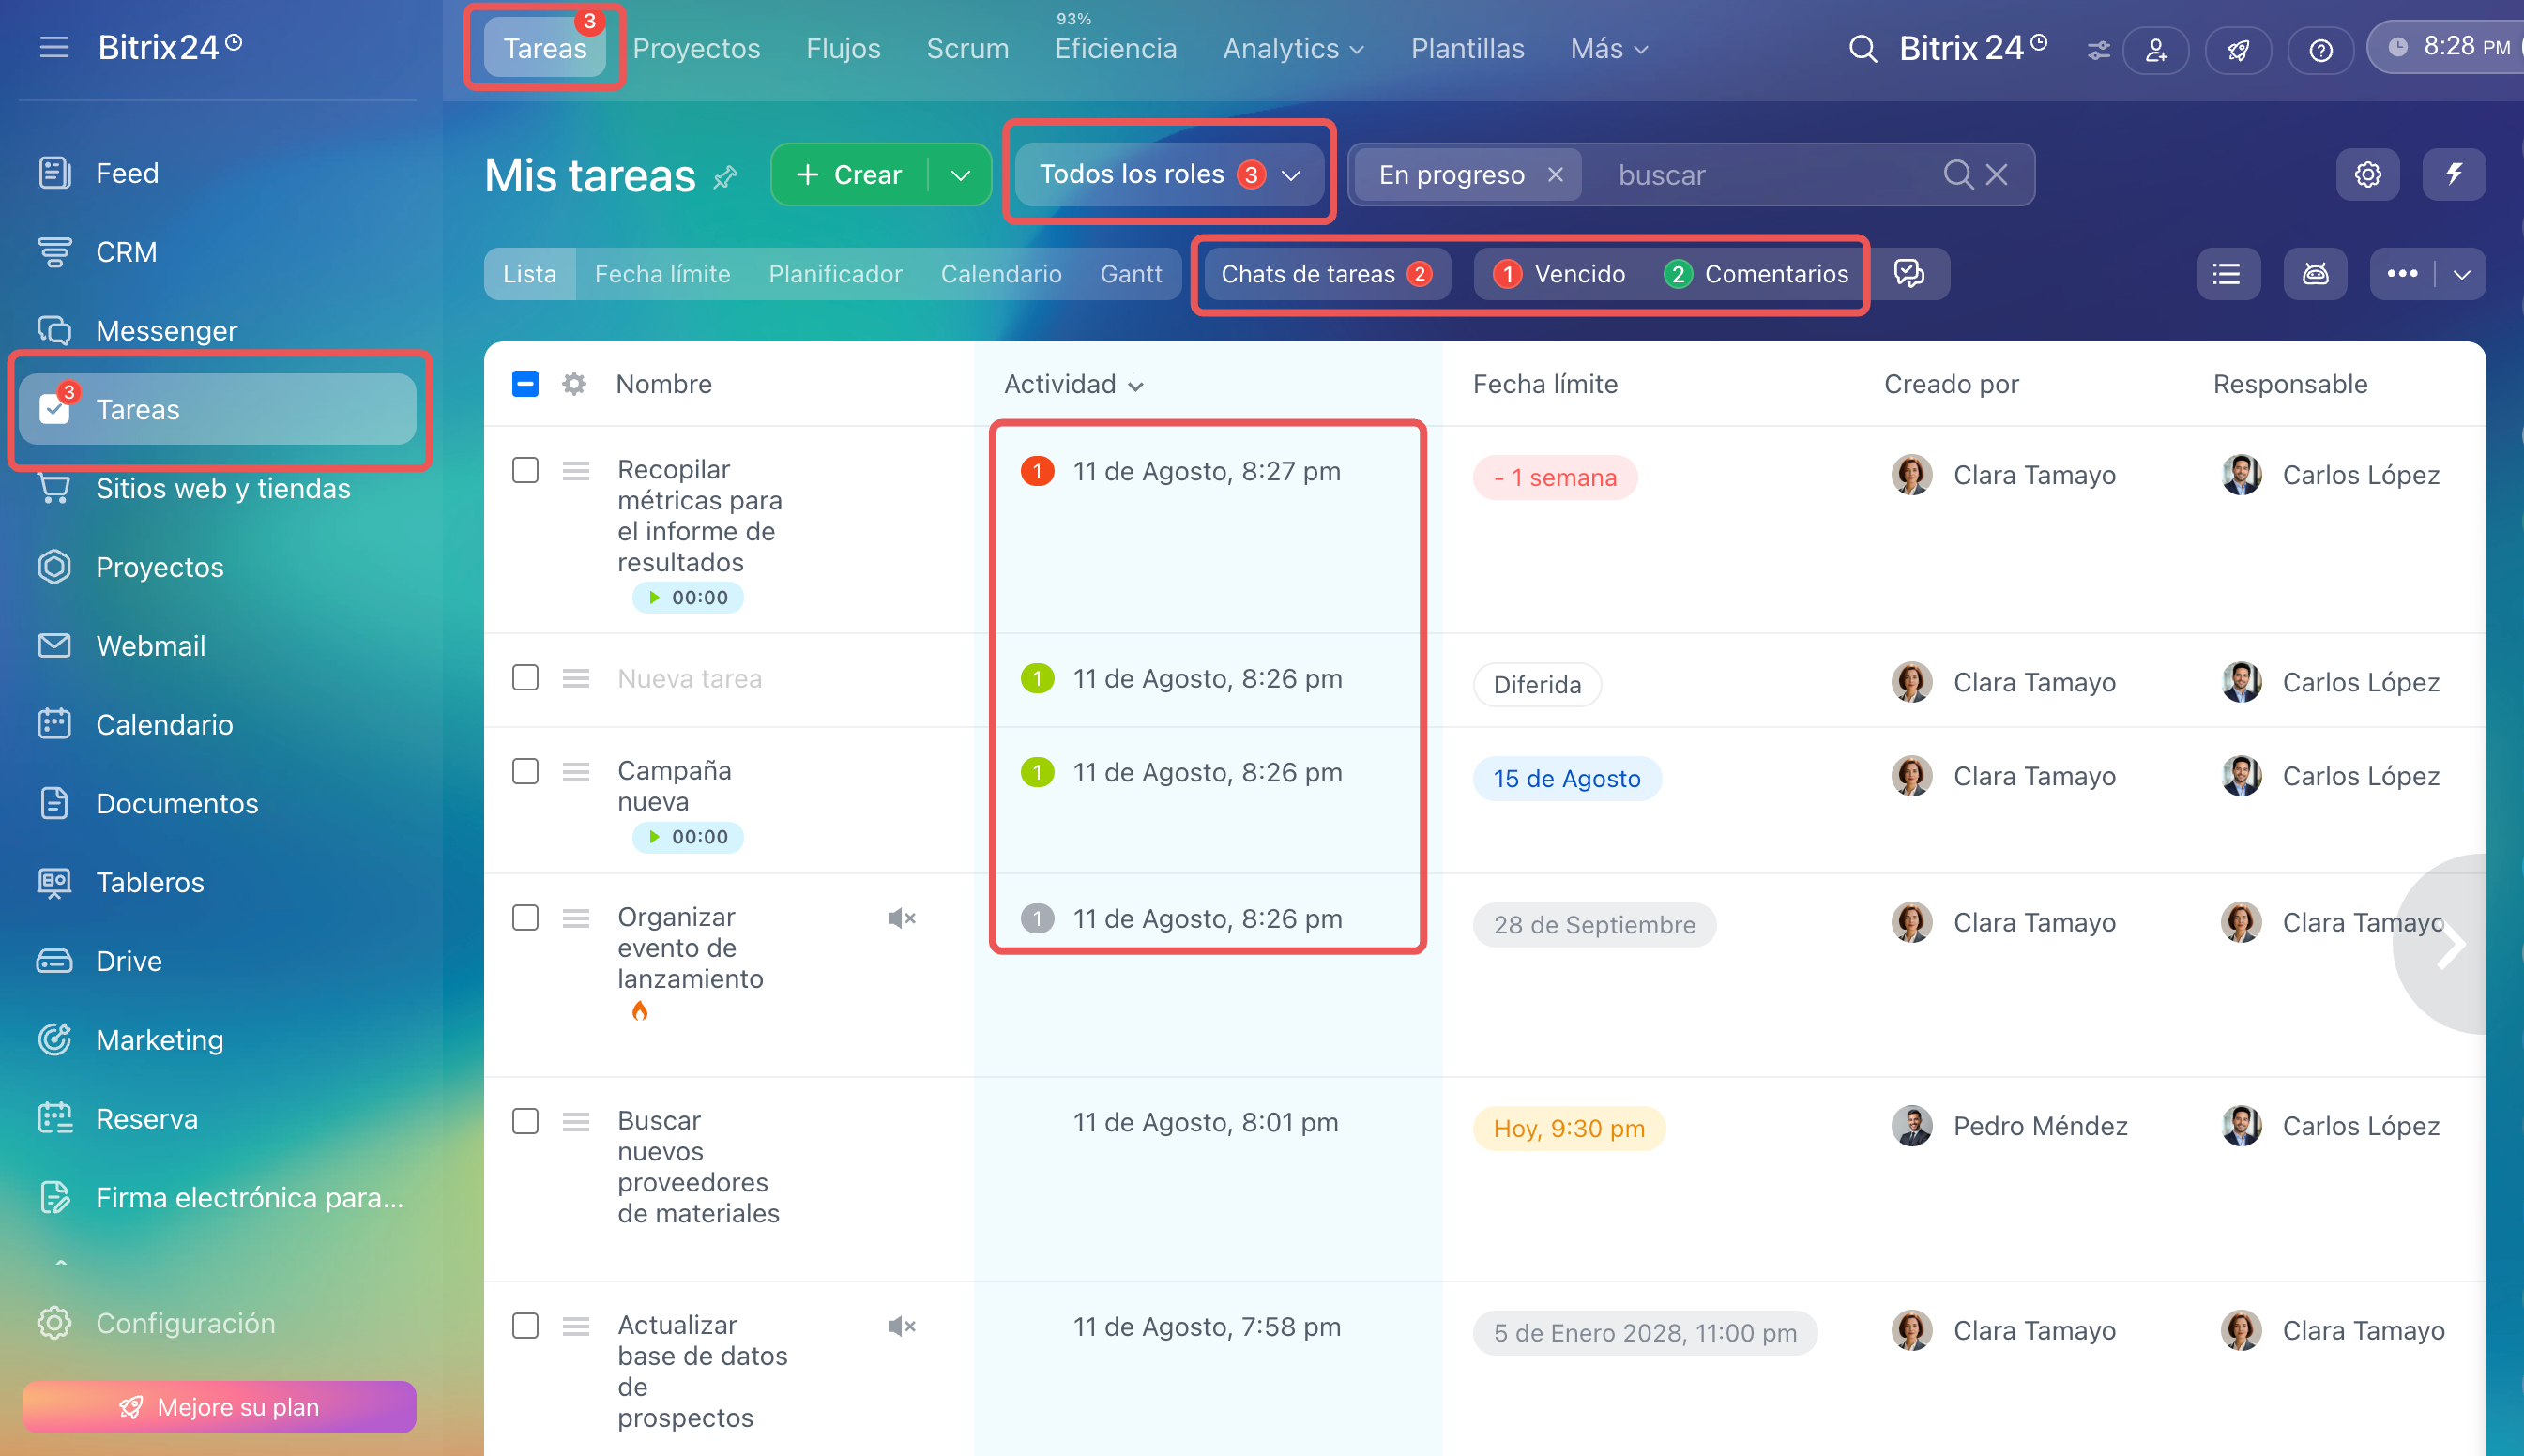Viewport: 2524px width, 1456px height.
Task: Expand the Analytics menu
Action: (1293, 49)
